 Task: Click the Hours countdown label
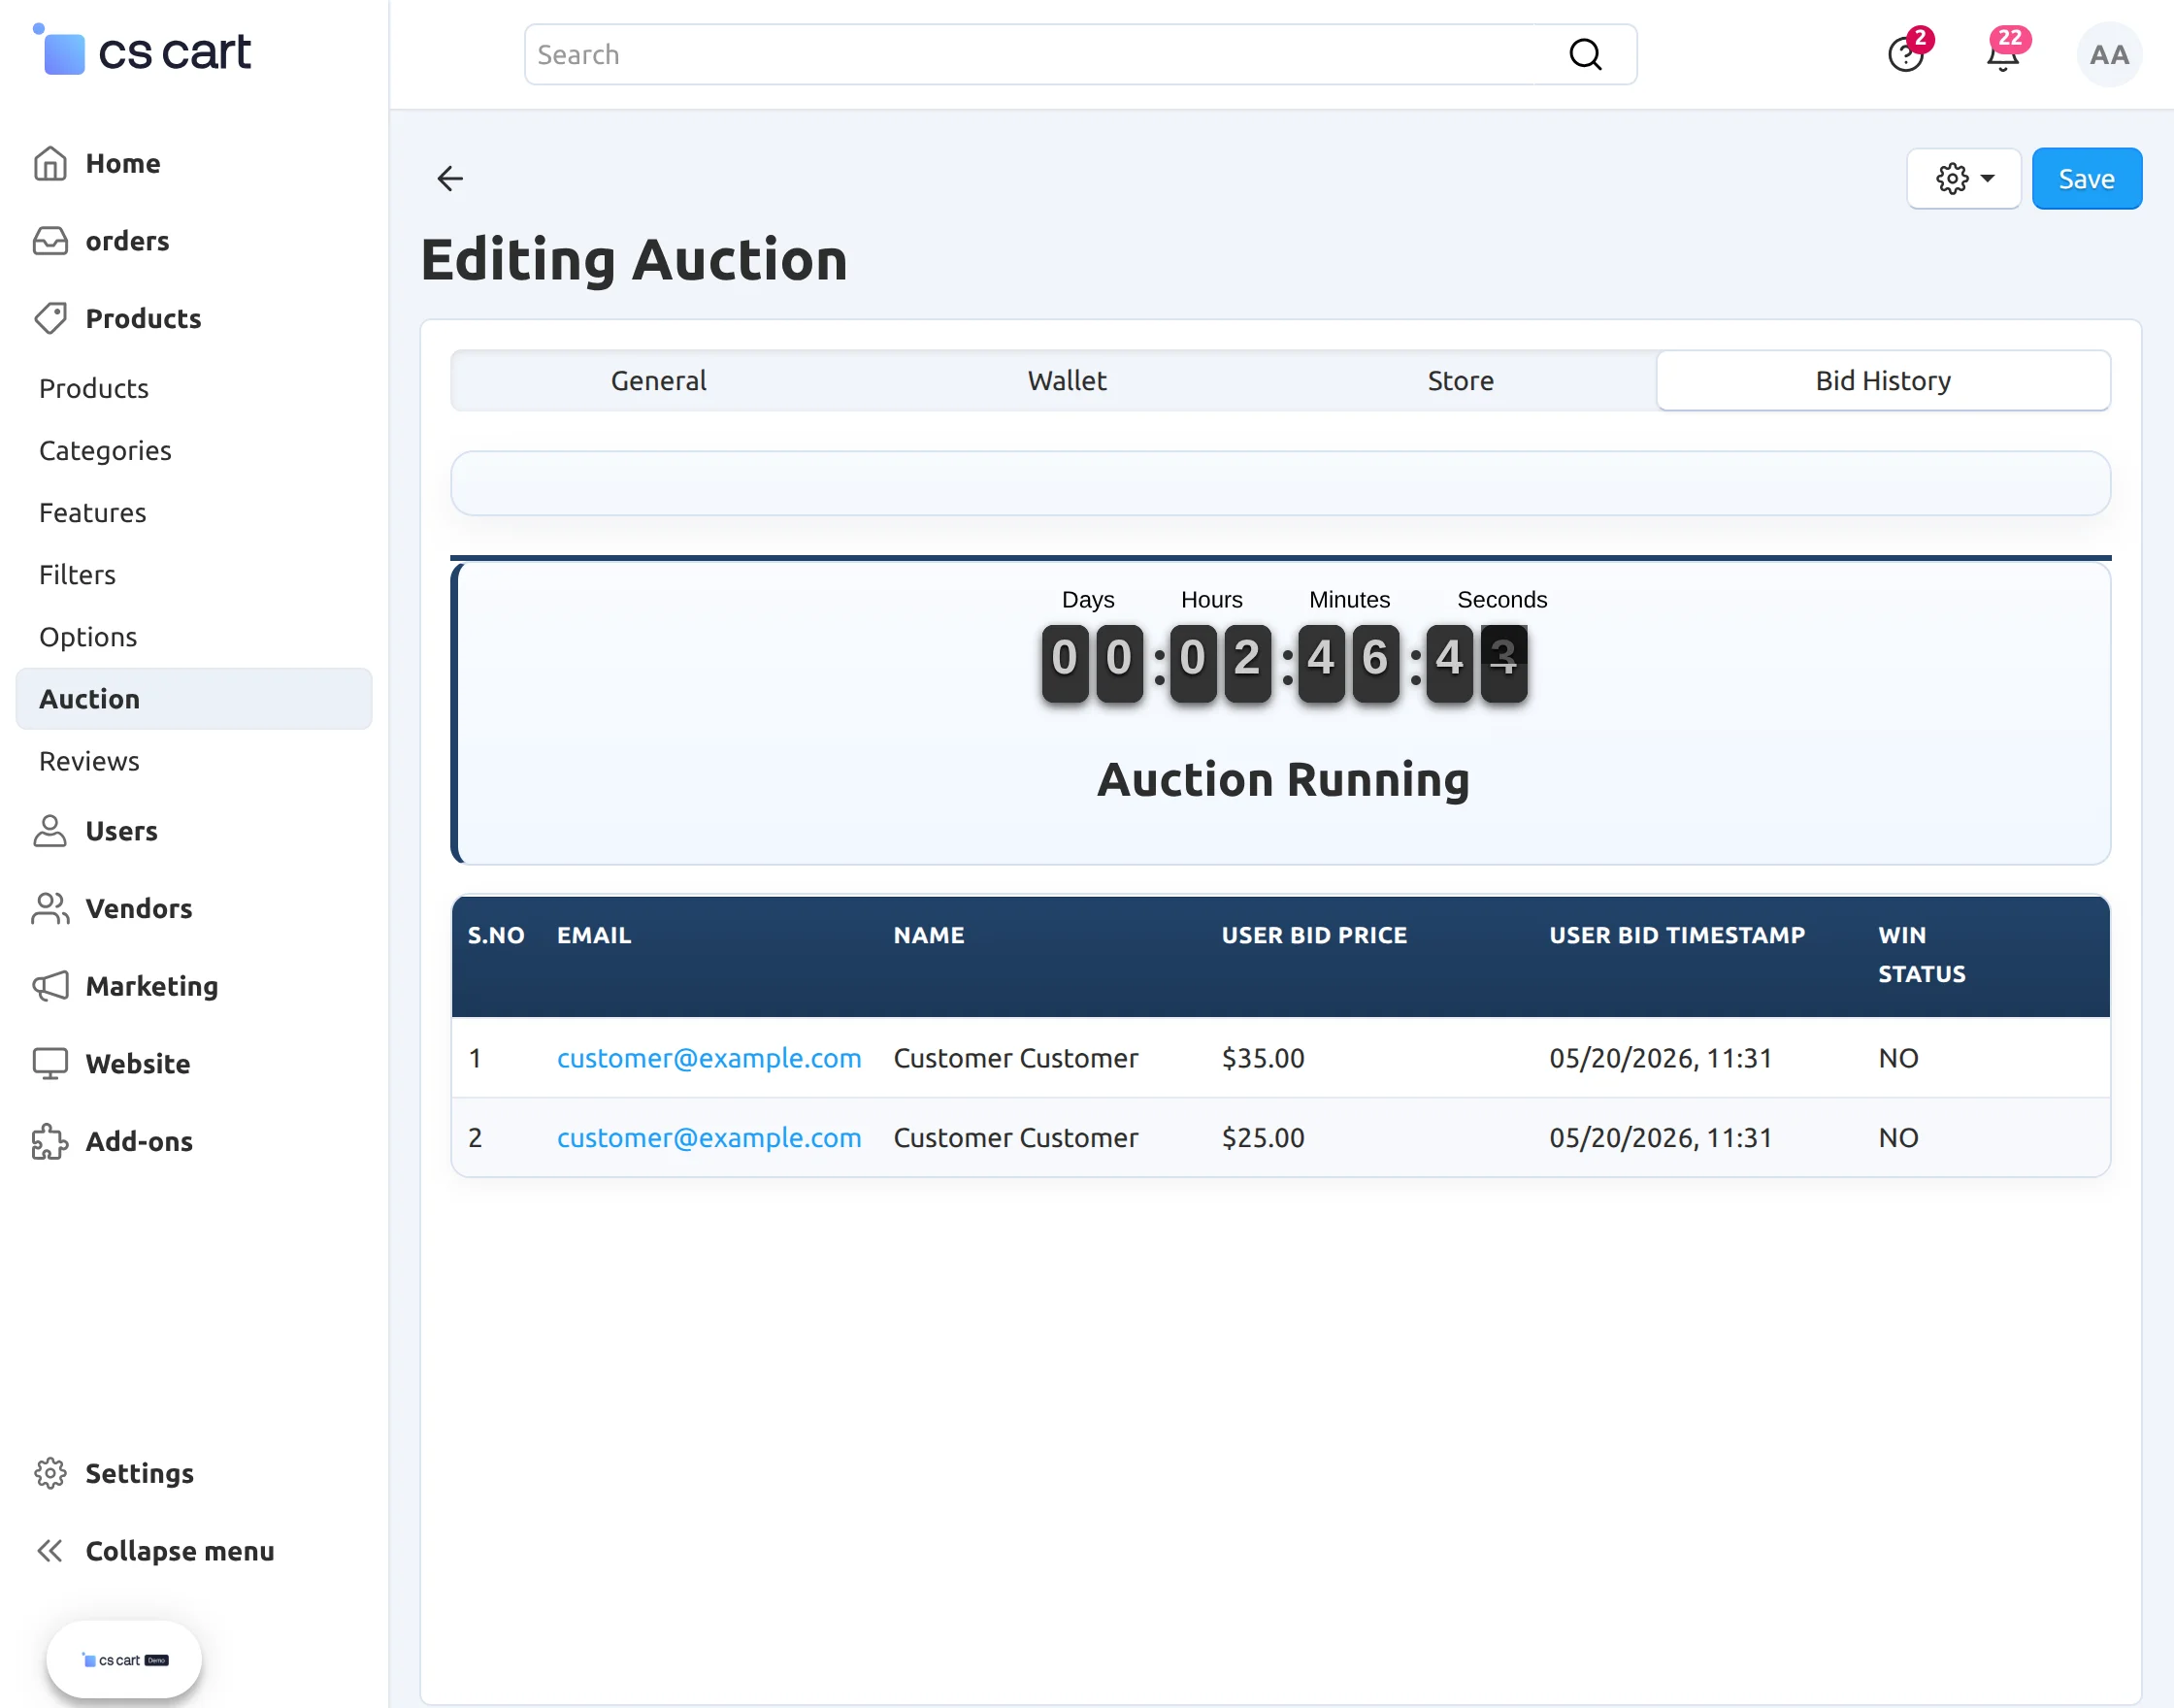coord(1211,600)
